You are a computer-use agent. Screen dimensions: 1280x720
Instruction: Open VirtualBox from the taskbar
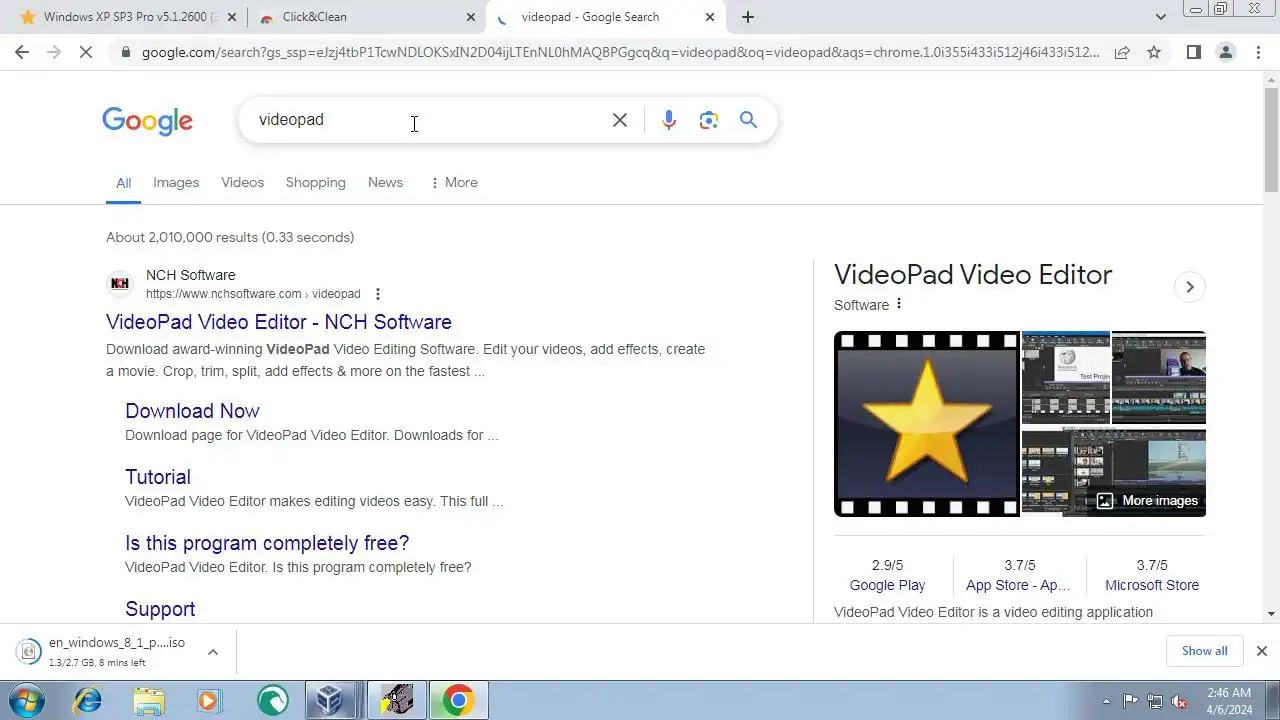click(331, 701)
